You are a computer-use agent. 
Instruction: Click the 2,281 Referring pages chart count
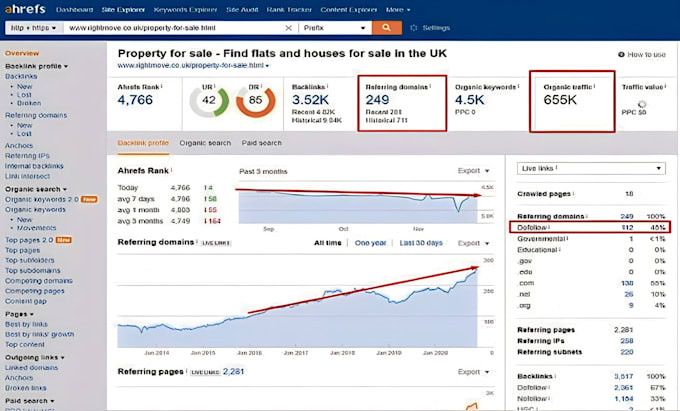234,372
